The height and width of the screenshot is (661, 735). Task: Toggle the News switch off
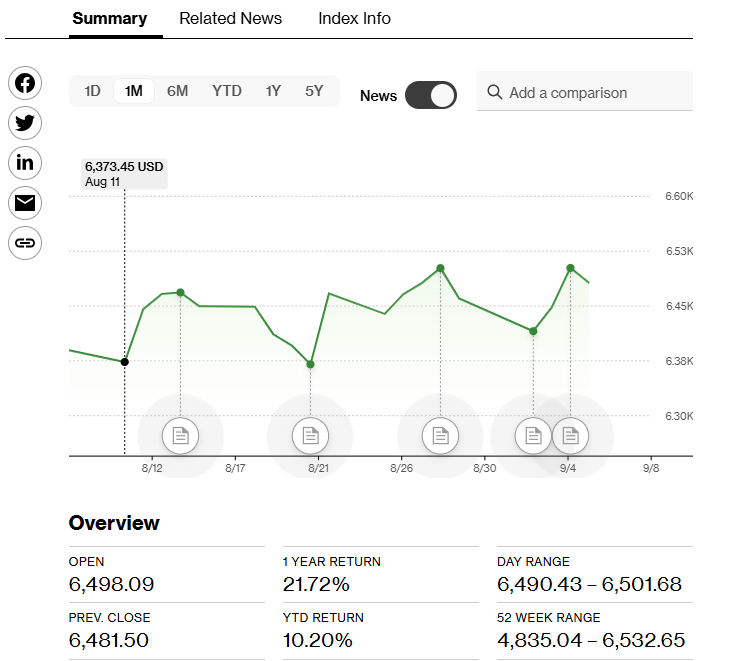[431, 95]
